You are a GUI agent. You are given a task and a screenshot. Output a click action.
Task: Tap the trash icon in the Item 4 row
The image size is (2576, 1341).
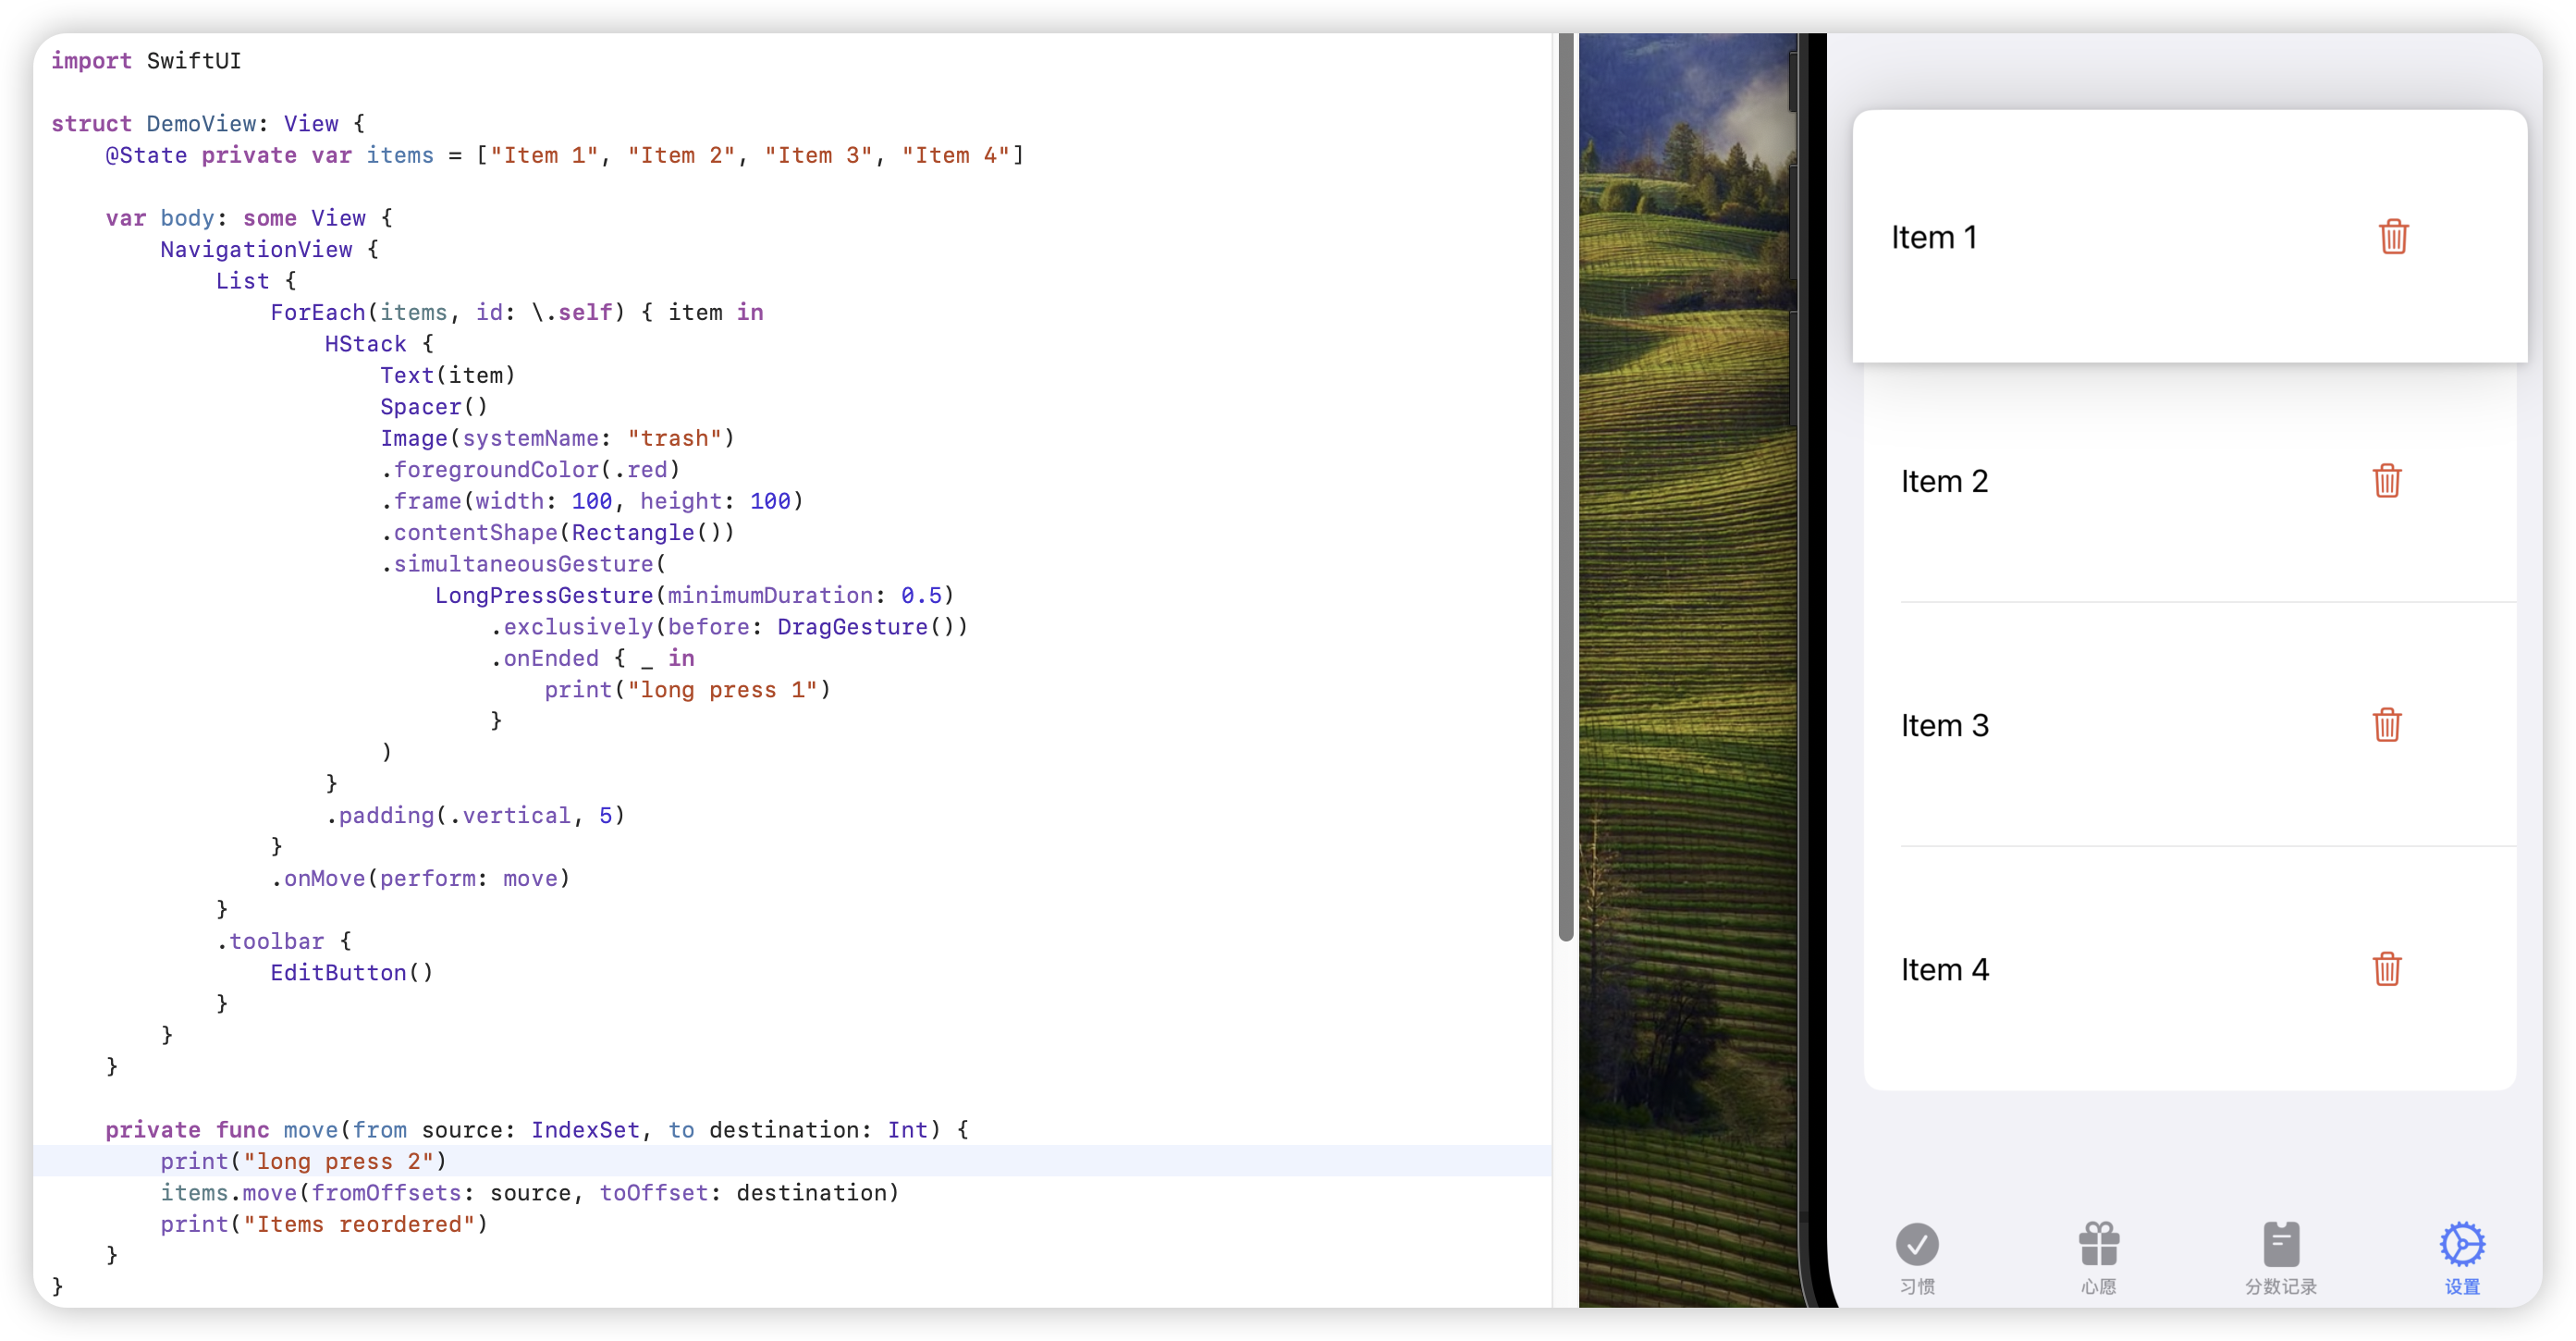tap(2387, 969)
